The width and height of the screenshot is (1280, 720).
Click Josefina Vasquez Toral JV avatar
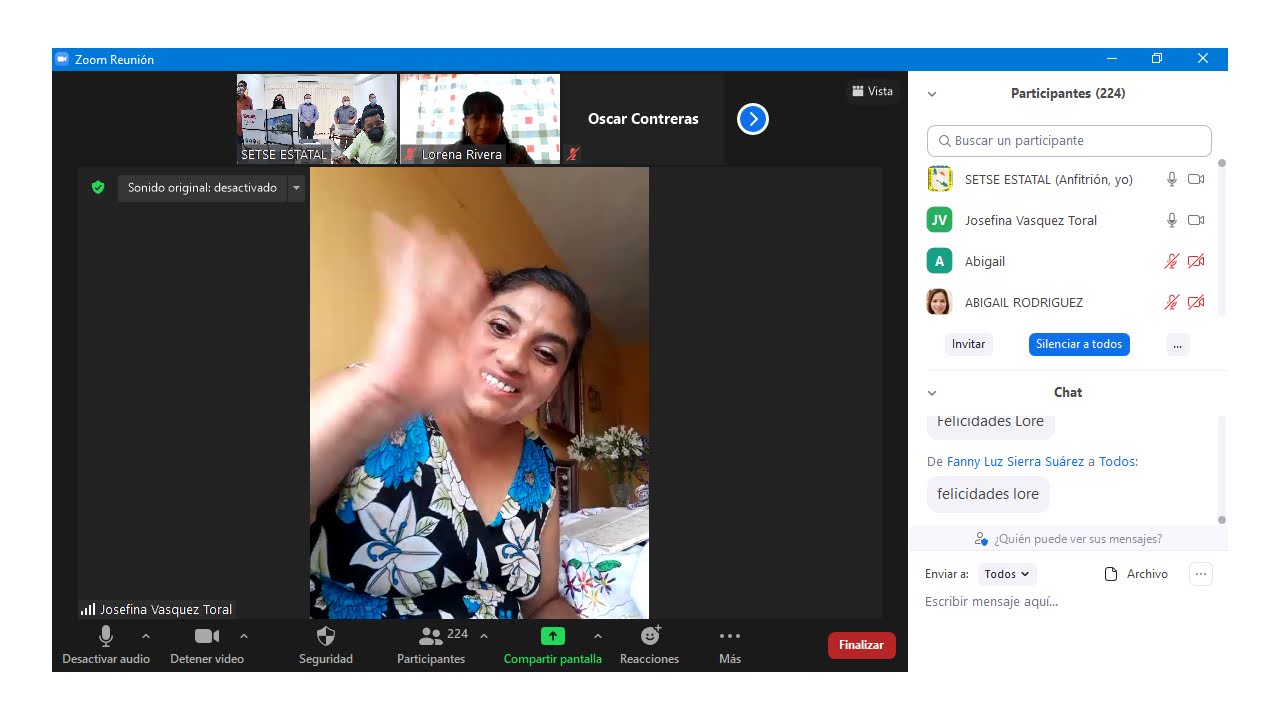pyautogui.click(x=939, y=220)
